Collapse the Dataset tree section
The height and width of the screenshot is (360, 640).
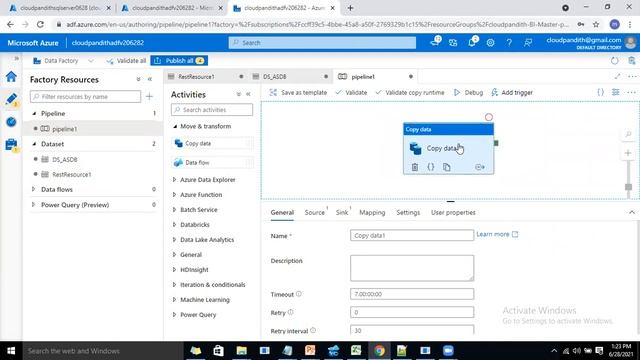34,144
